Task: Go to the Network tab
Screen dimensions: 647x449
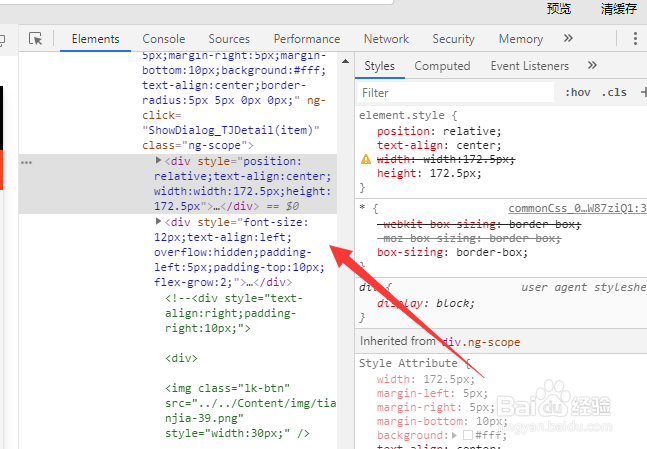Action: pyautogui.click(x=386, y=39)
